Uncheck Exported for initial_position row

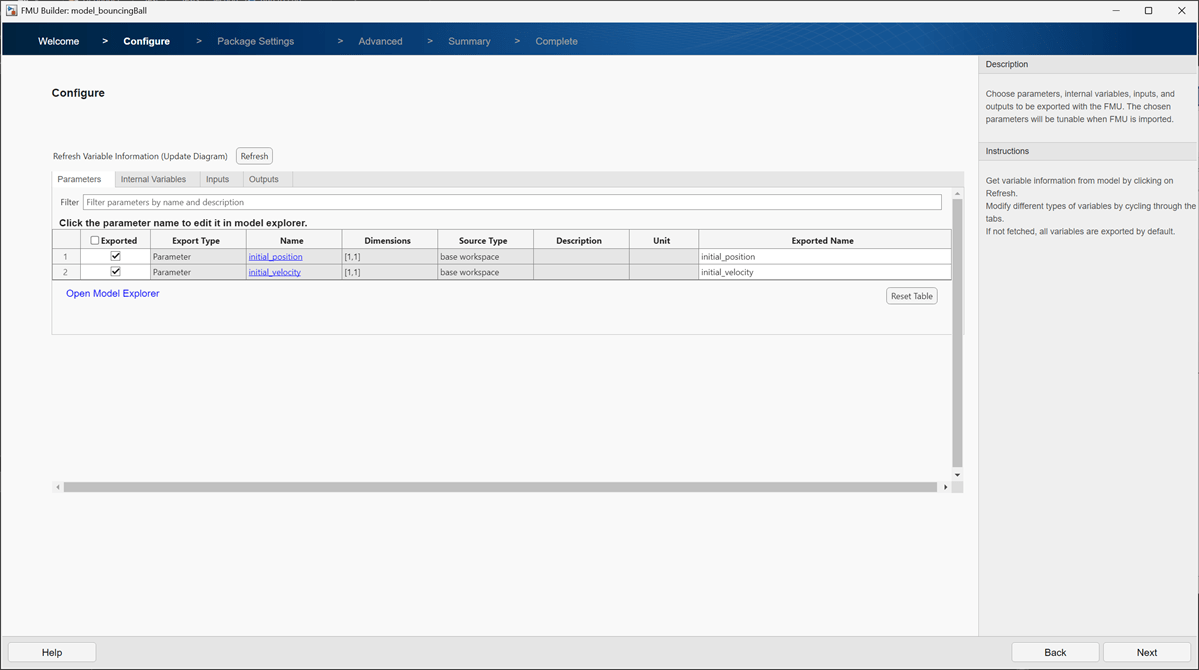click(115, 256)
